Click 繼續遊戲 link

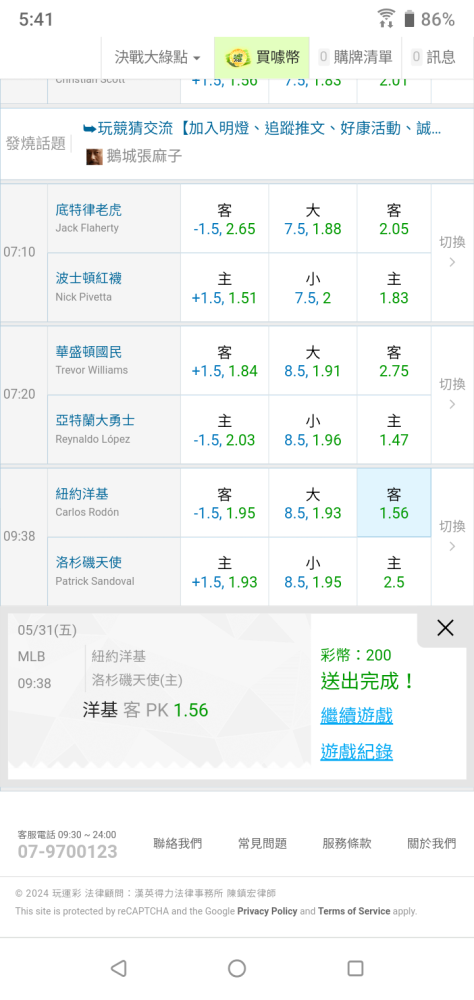tap(357, 716)
